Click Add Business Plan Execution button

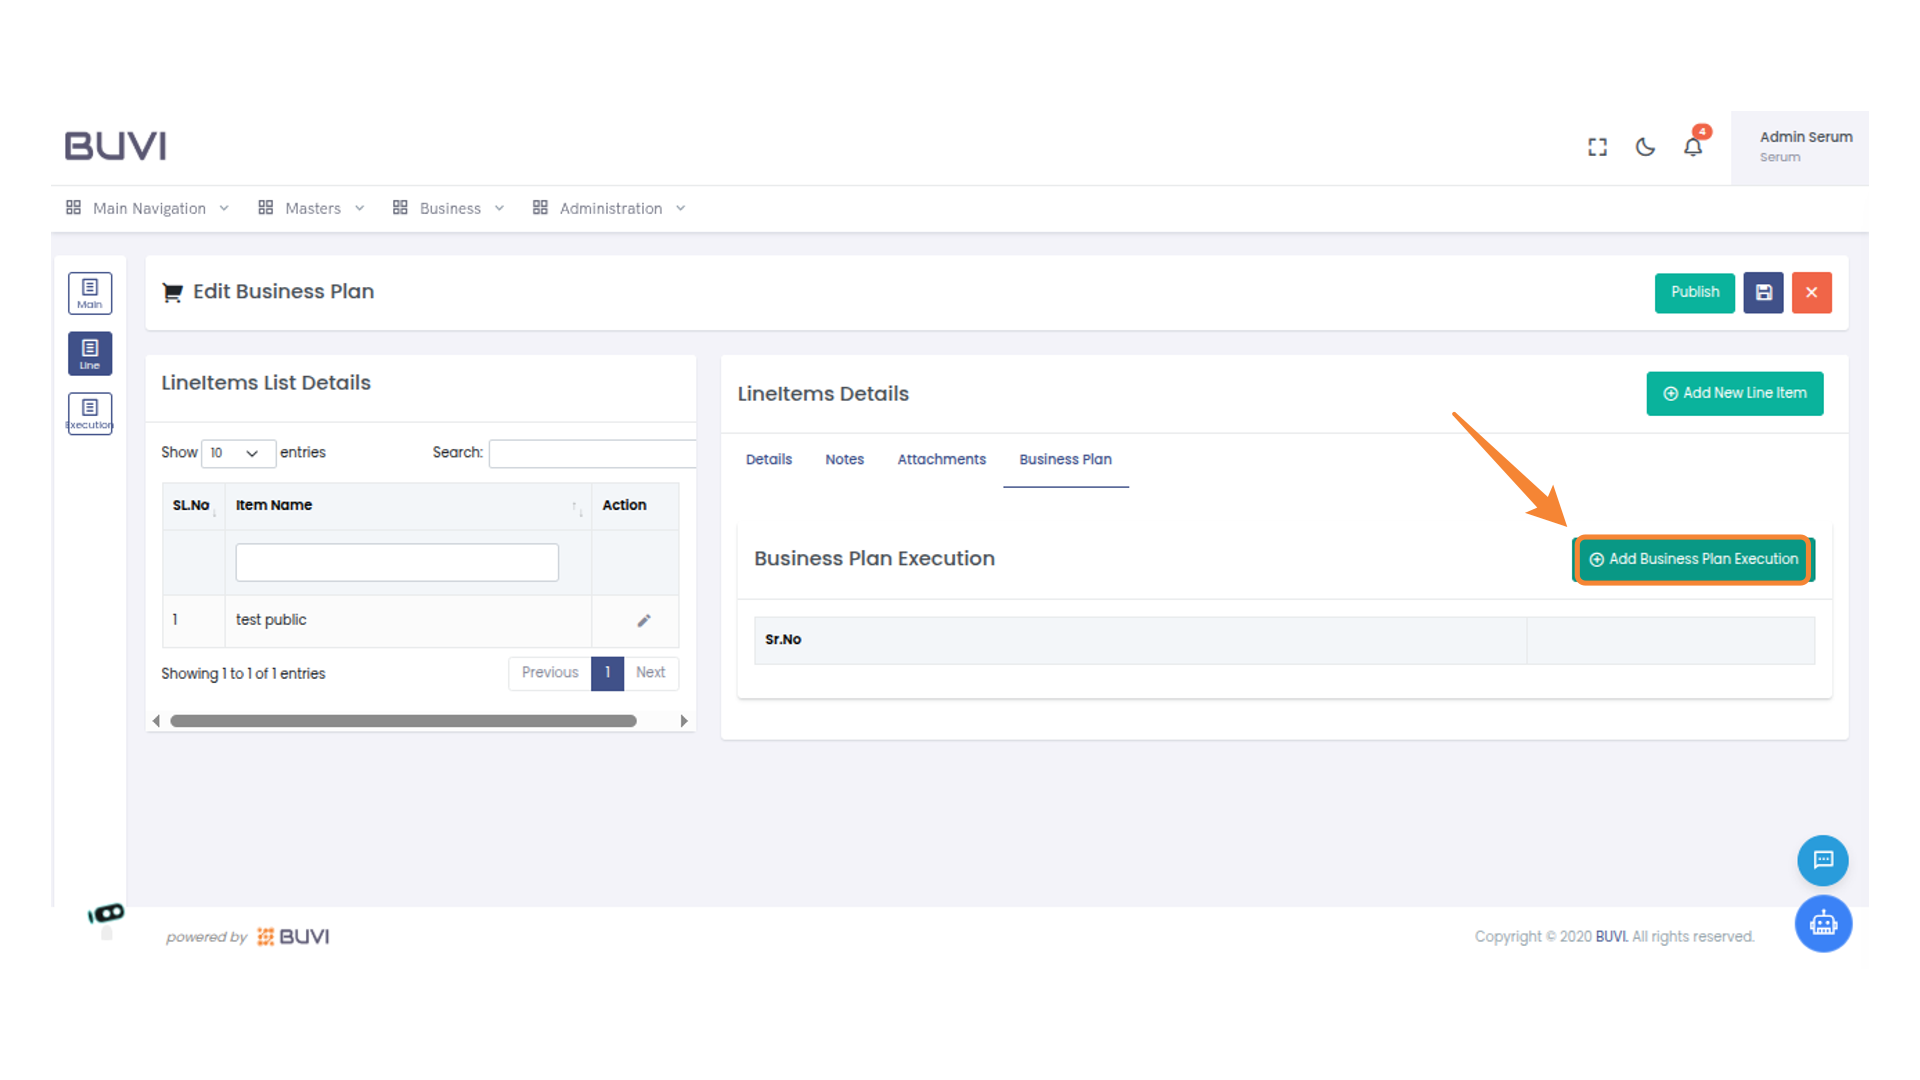point(1693,559)
